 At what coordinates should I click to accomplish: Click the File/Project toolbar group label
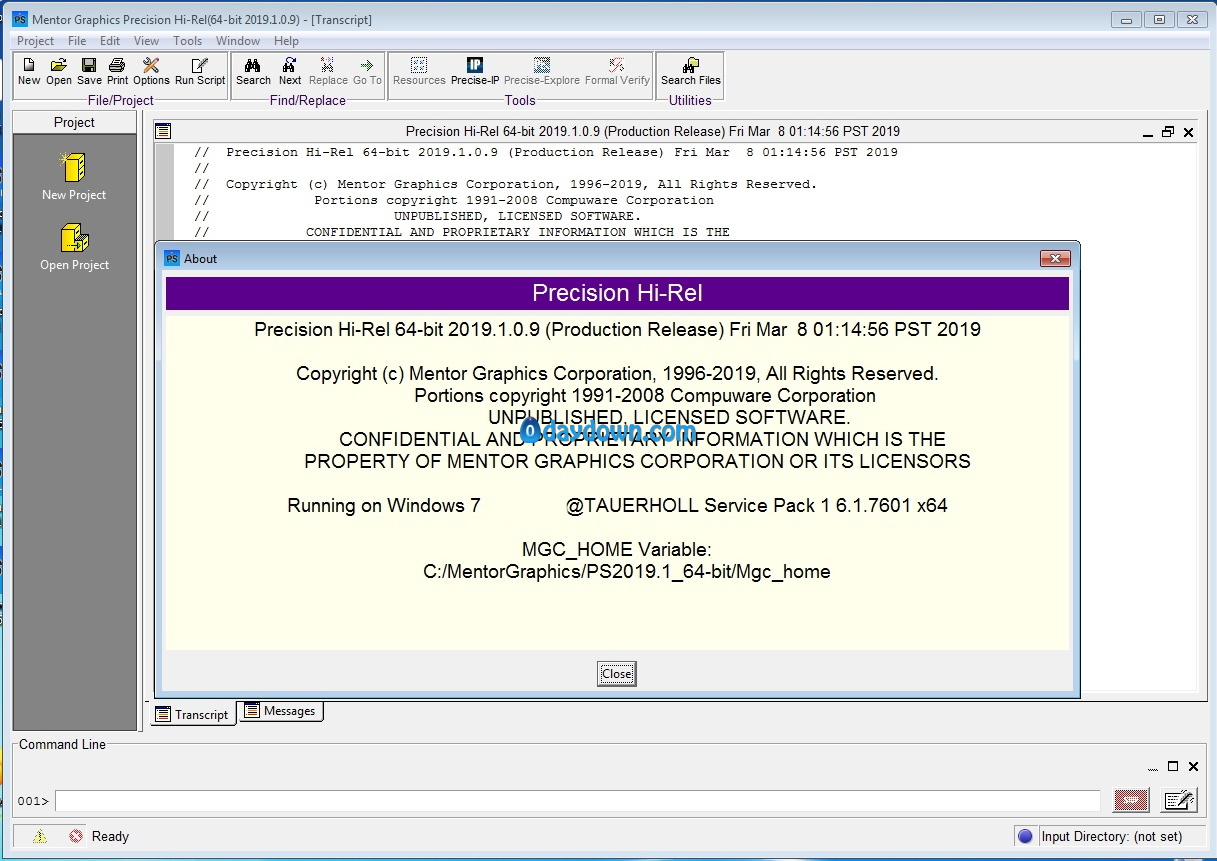pyautogui.click(x=121, y=100)
